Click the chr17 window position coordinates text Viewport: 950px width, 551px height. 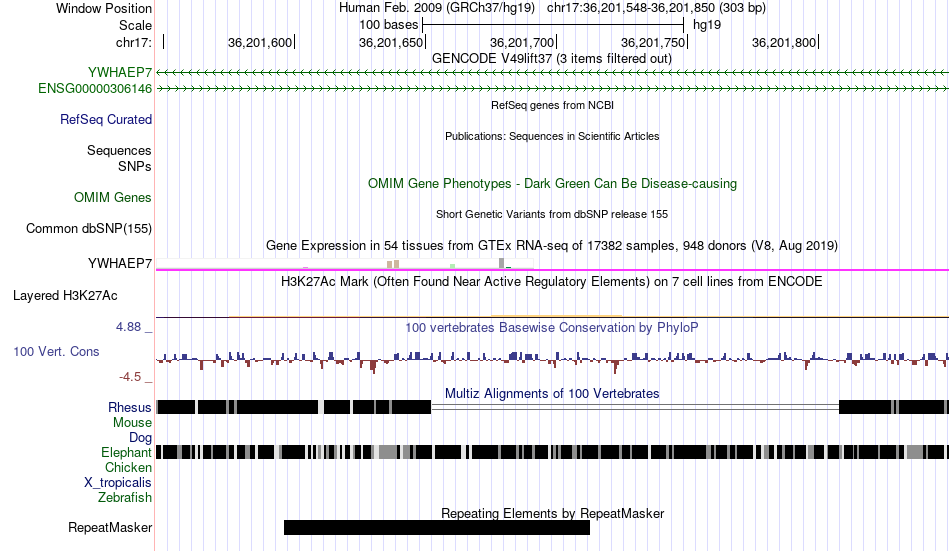(x=656, y=8)
